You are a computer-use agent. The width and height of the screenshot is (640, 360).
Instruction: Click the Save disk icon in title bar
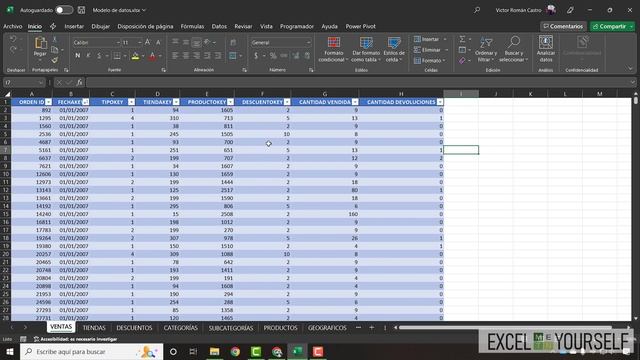tap(81, 10)
